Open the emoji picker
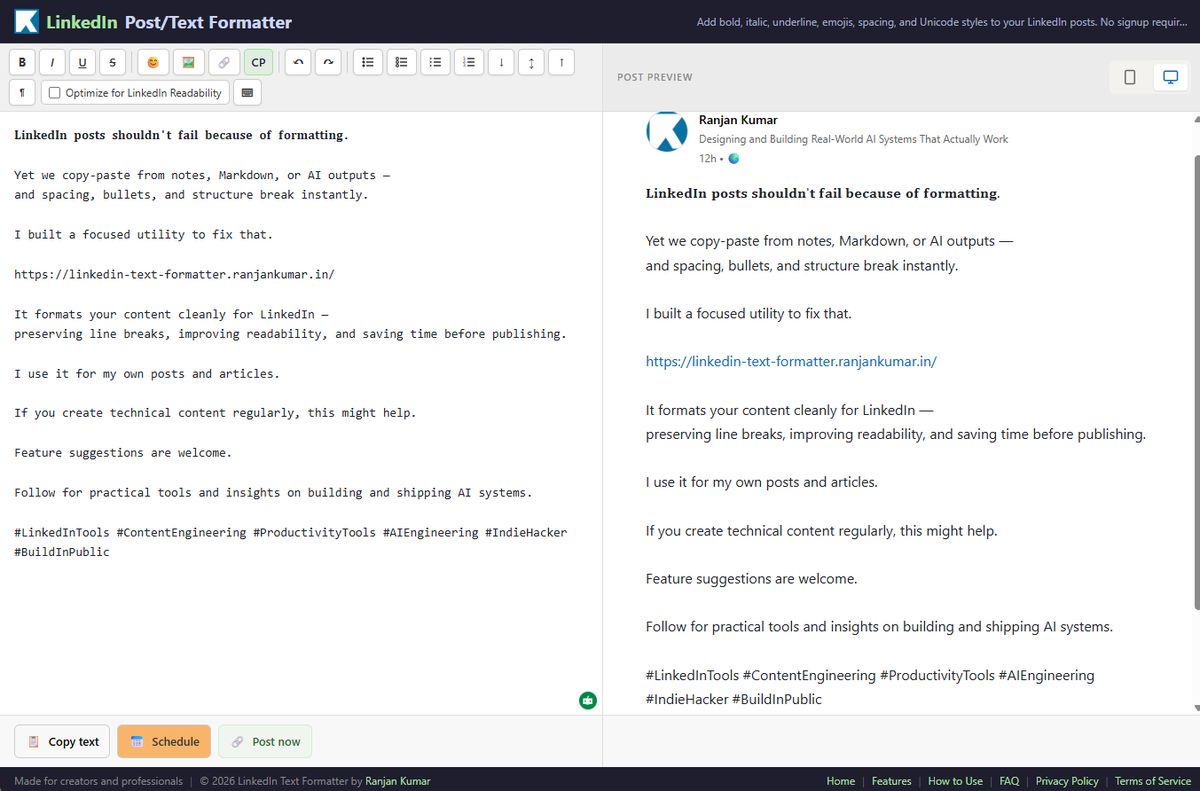The width and height of the screenshot is (1200, 791). [153, 62]
